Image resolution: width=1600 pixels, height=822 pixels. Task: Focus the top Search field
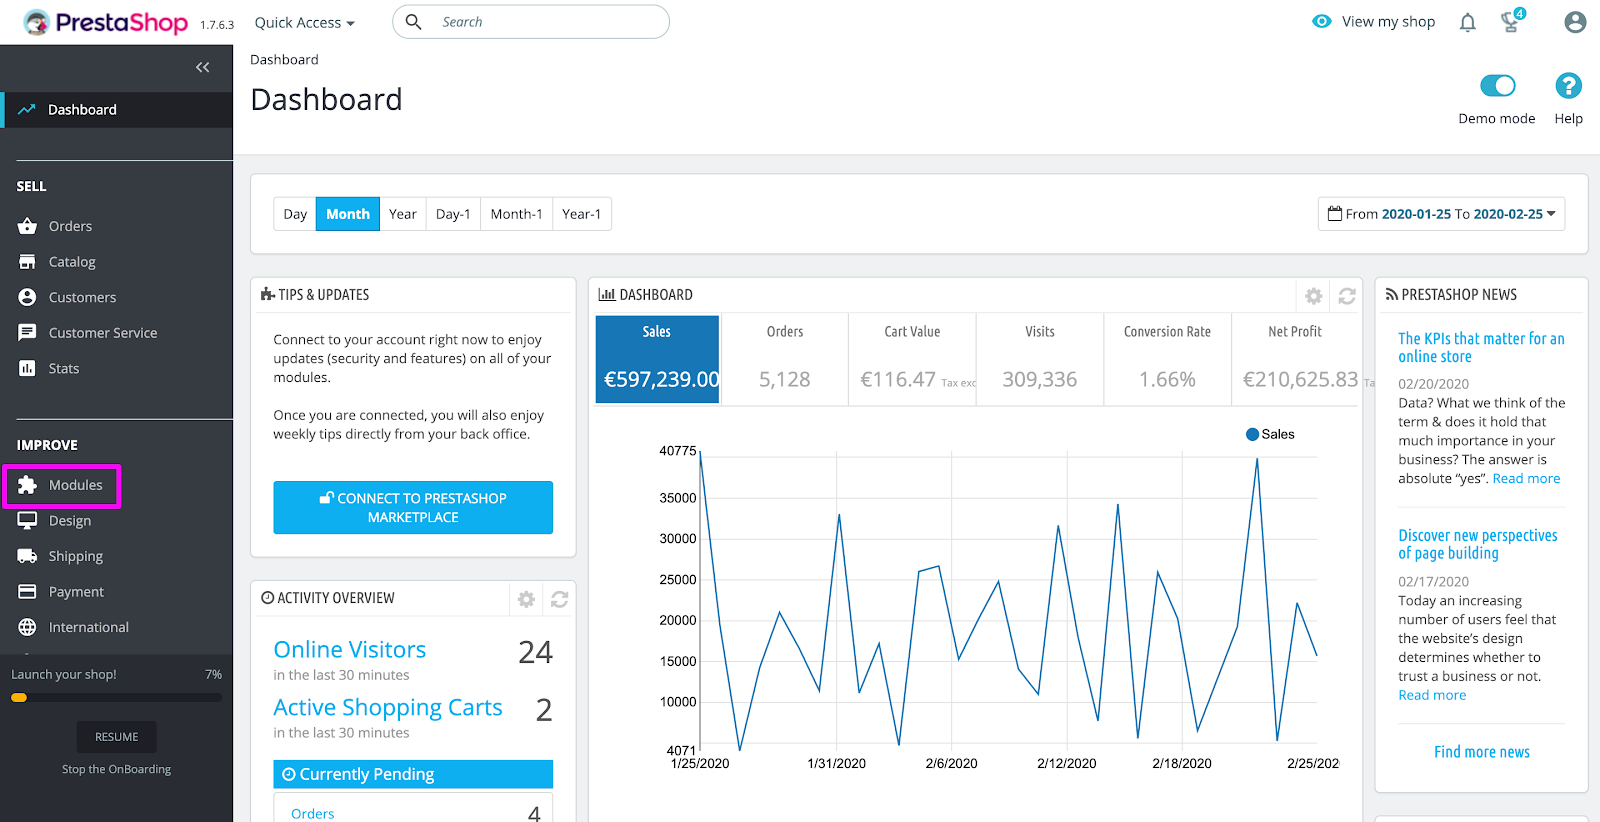coord(531,22)
